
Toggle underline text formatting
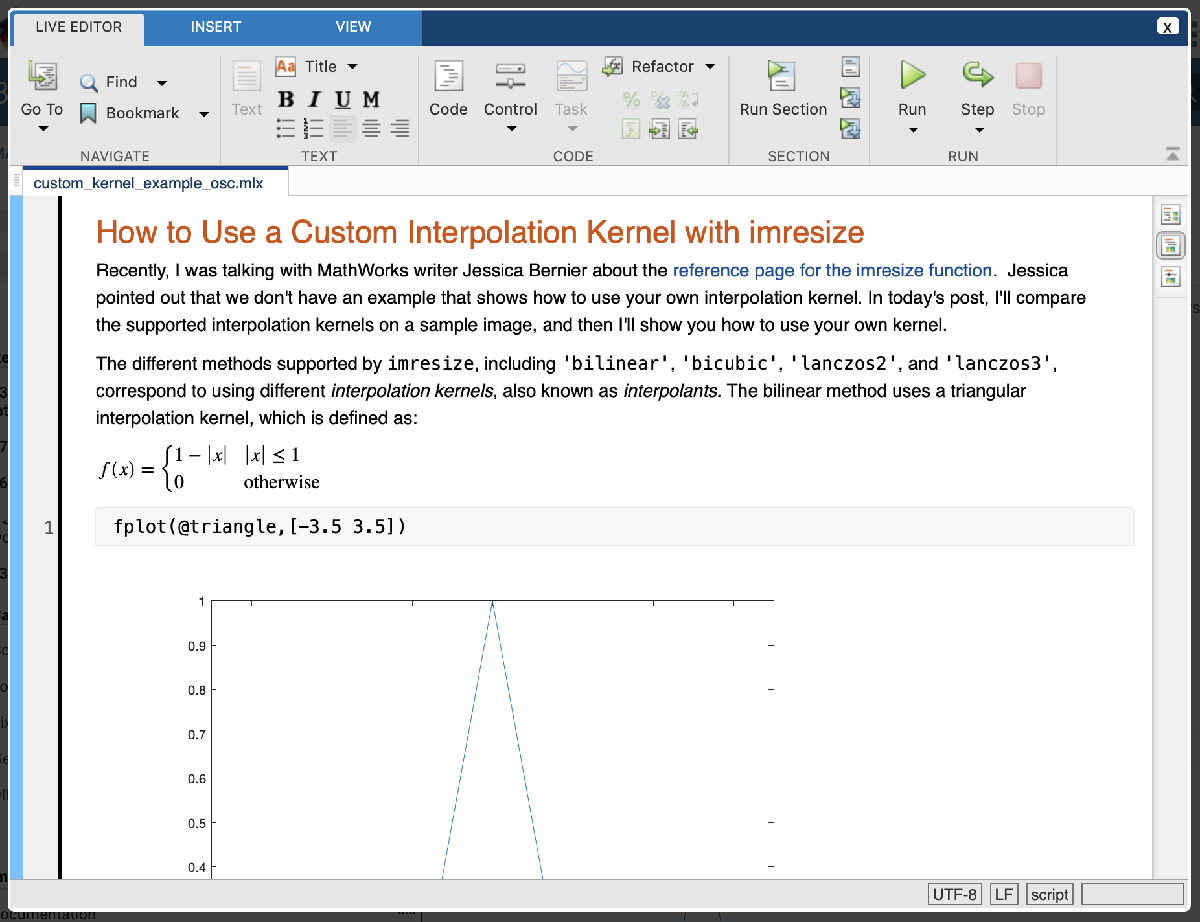point(342,99)
